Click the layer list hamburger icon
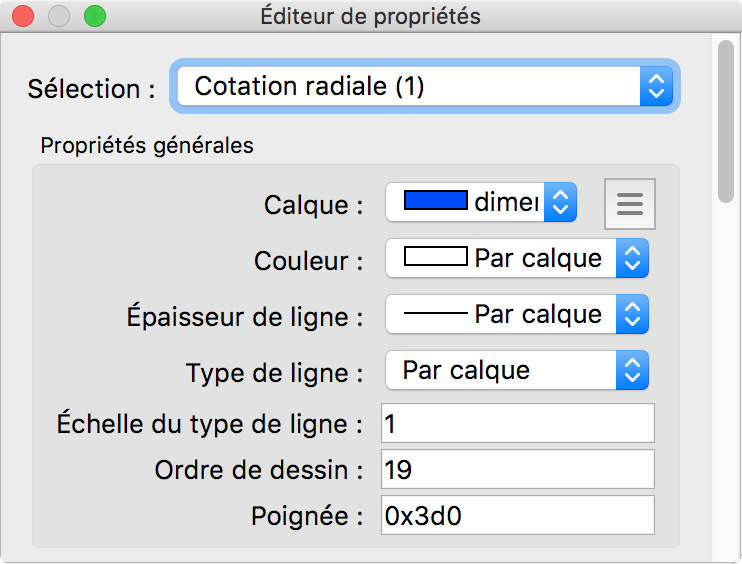The image size is (742, 564). [x=630, y=204]
